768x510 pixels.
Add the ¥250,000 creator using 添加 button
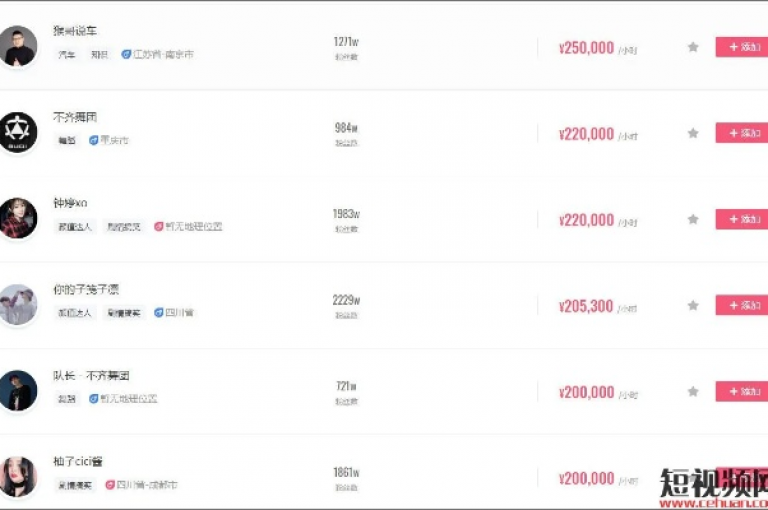tap(742, 47)
